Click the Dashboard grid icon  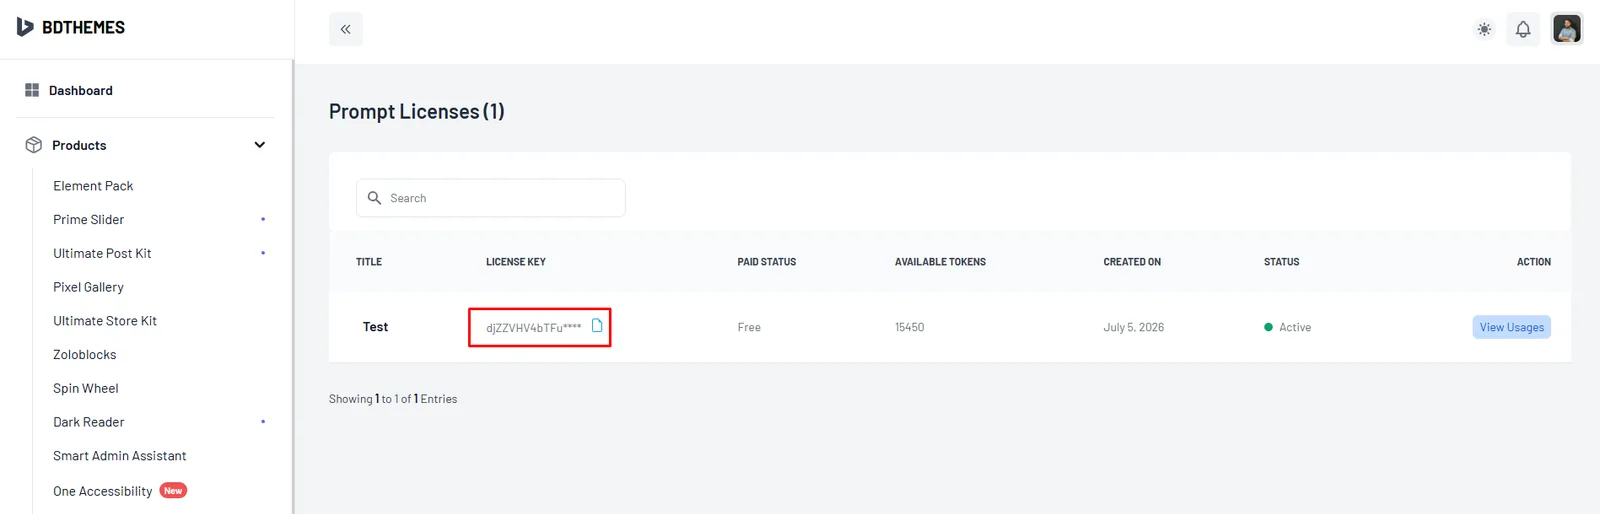32,90
